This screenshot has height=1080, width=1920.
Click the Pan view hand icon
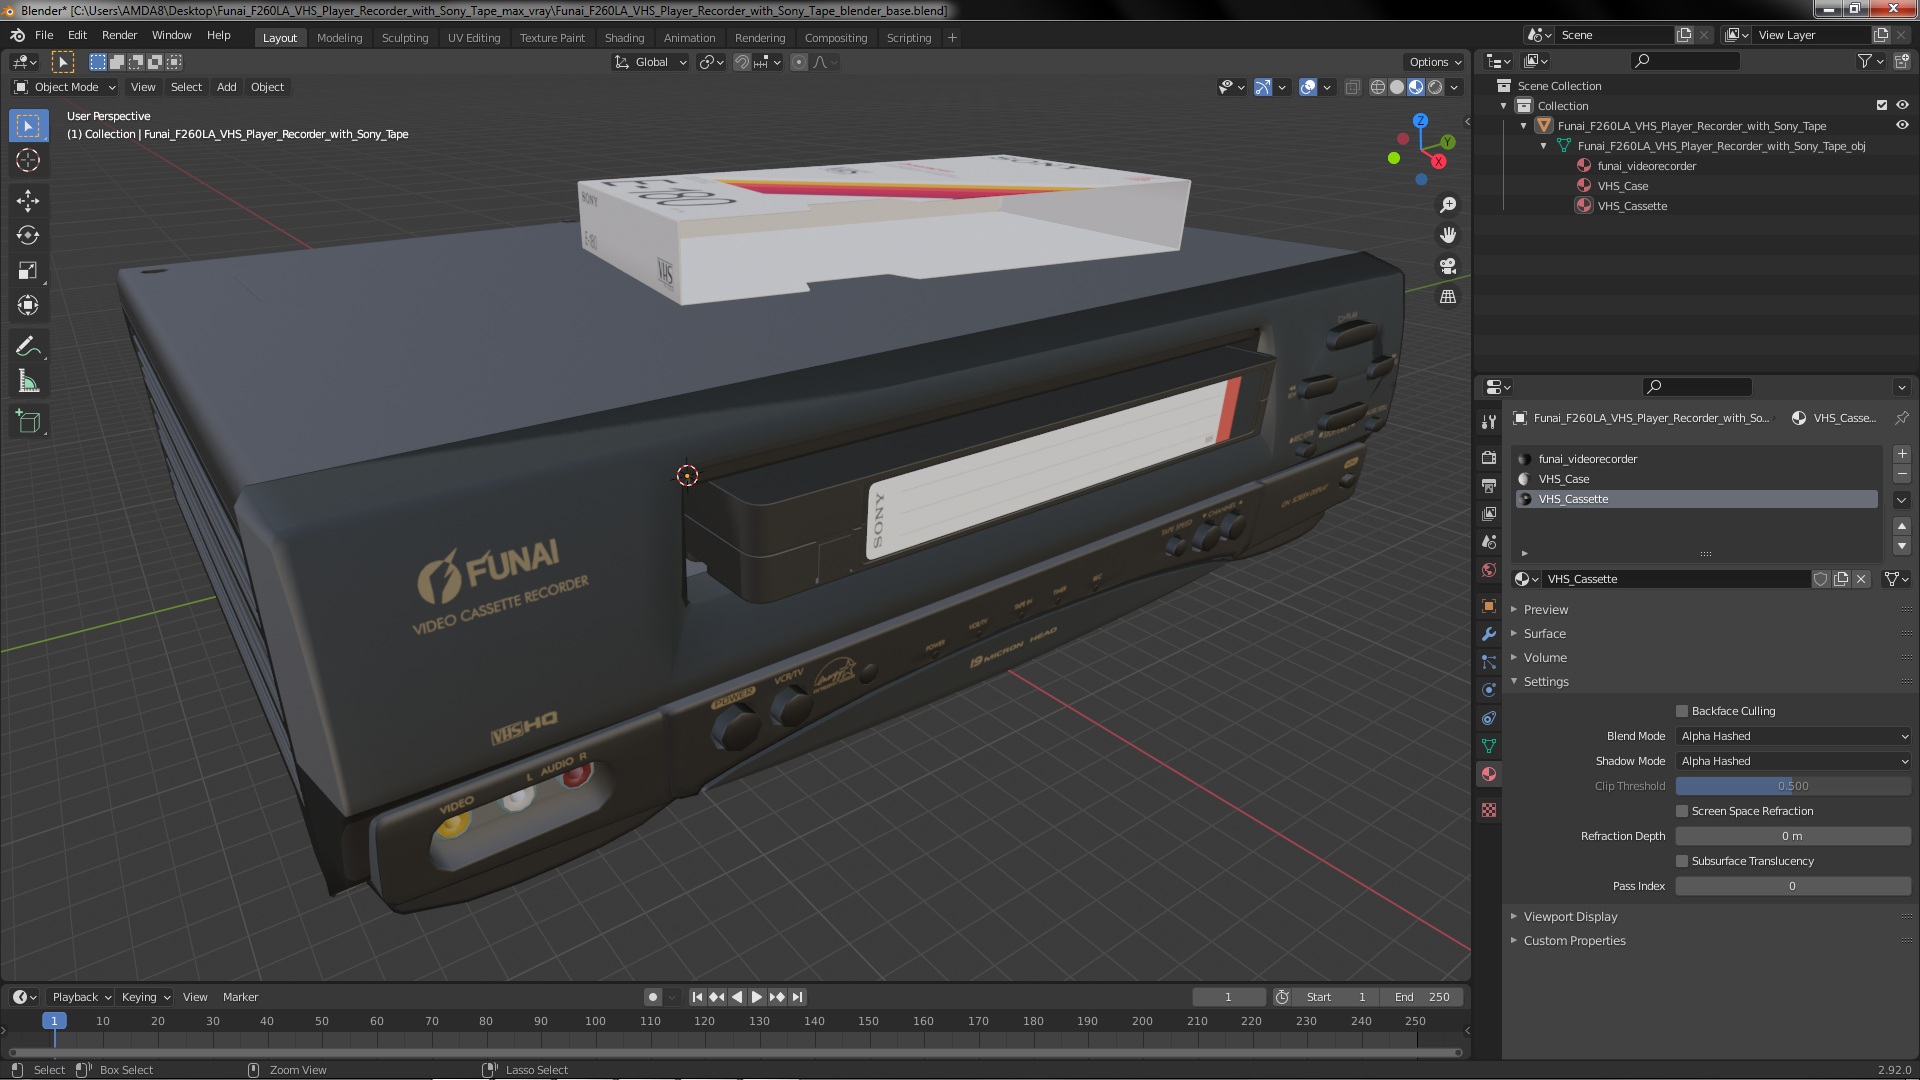pos(1448,236)
